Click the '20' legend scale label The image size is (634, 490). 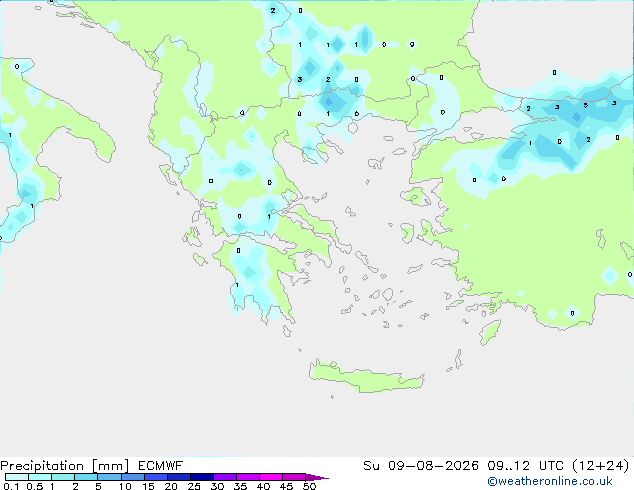pyautogui.click(x=171, y=486)
